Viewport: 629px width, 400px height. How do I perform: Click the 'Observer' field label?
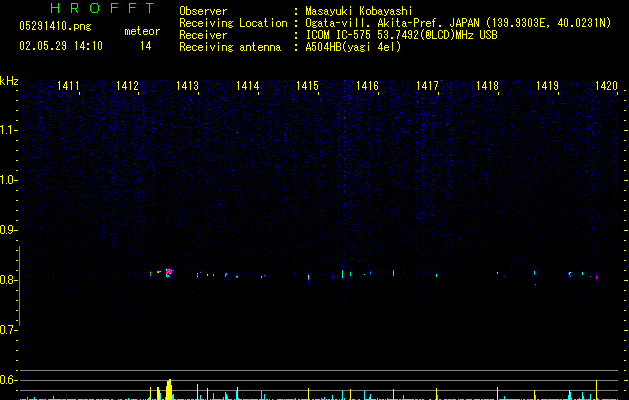203,11
